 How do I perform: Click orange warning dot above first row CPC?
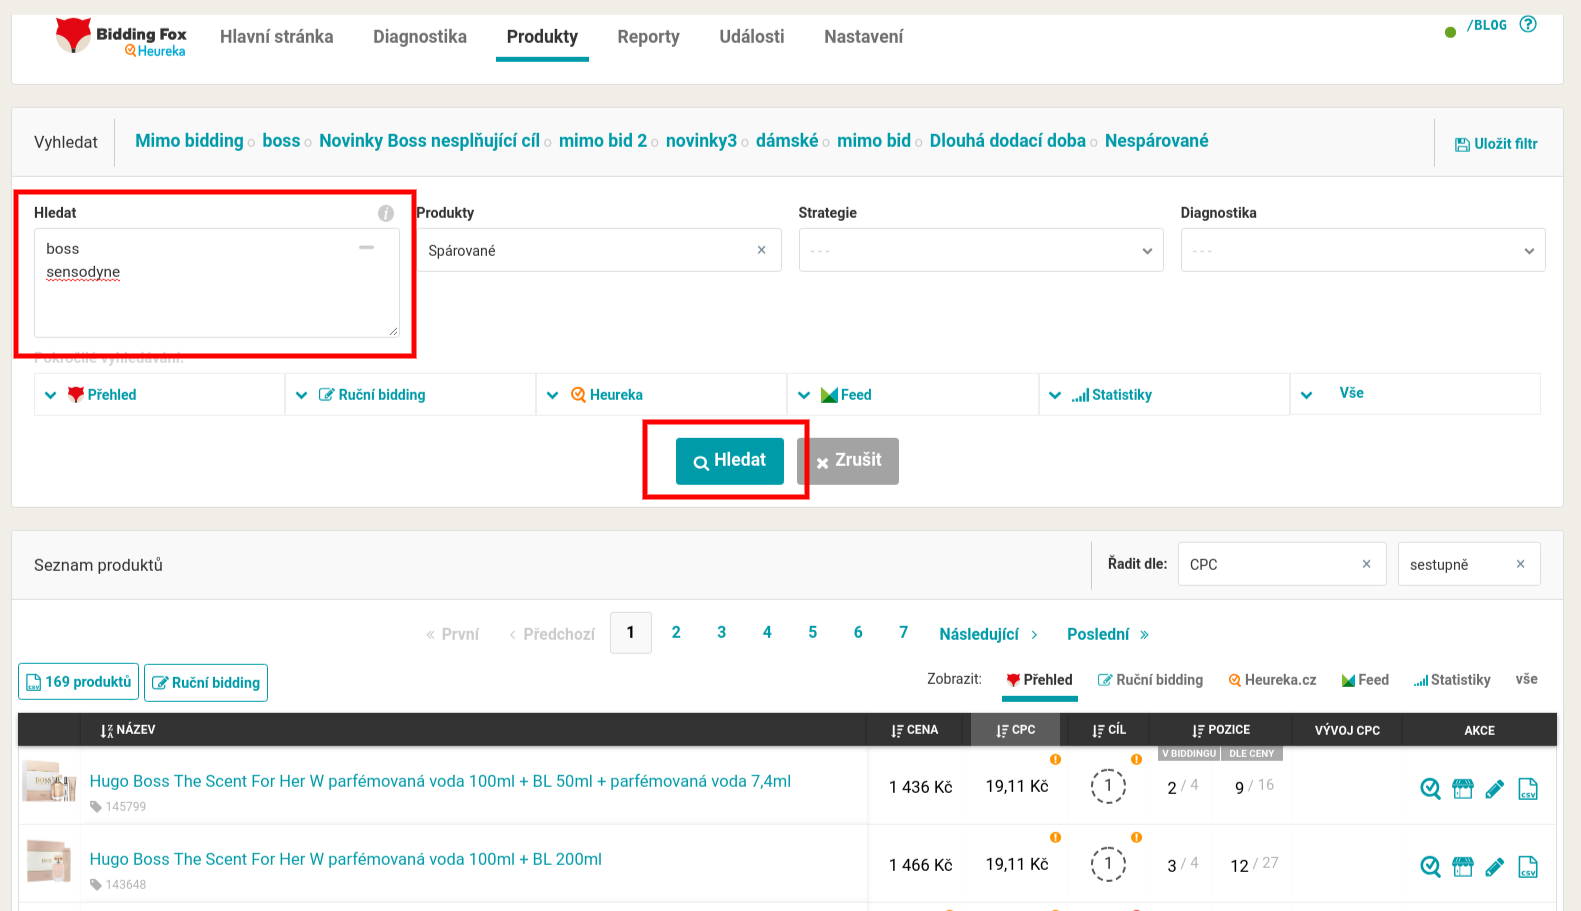click(x=1055, y=759)
